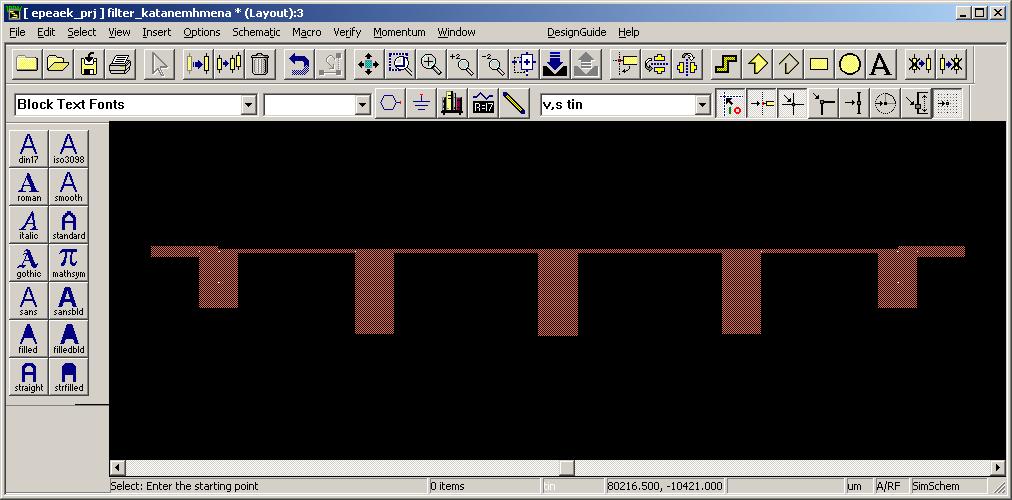Toggle pin snap mode (arrow to yellow pin)

pos(761,103)
